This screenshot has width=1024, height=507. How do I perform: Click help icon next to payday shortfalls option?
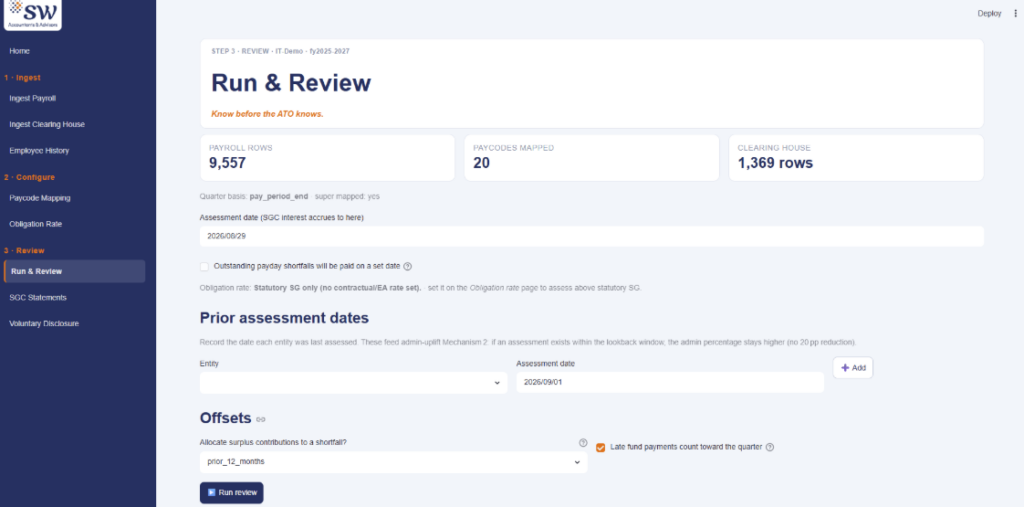tap(408, 267)
